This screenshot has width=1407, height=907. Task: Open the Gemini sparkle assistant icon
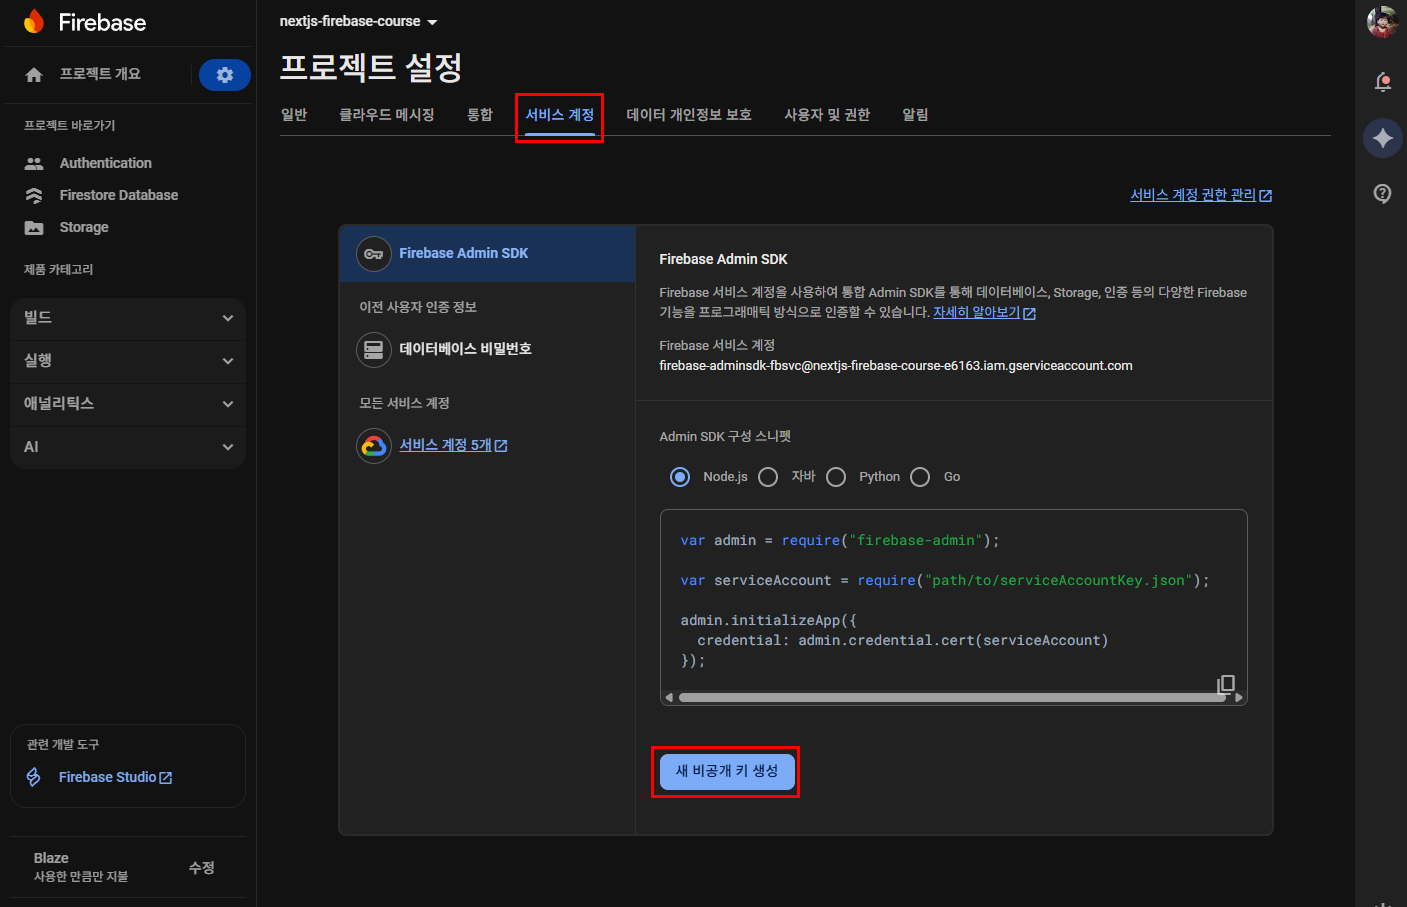1382,138
